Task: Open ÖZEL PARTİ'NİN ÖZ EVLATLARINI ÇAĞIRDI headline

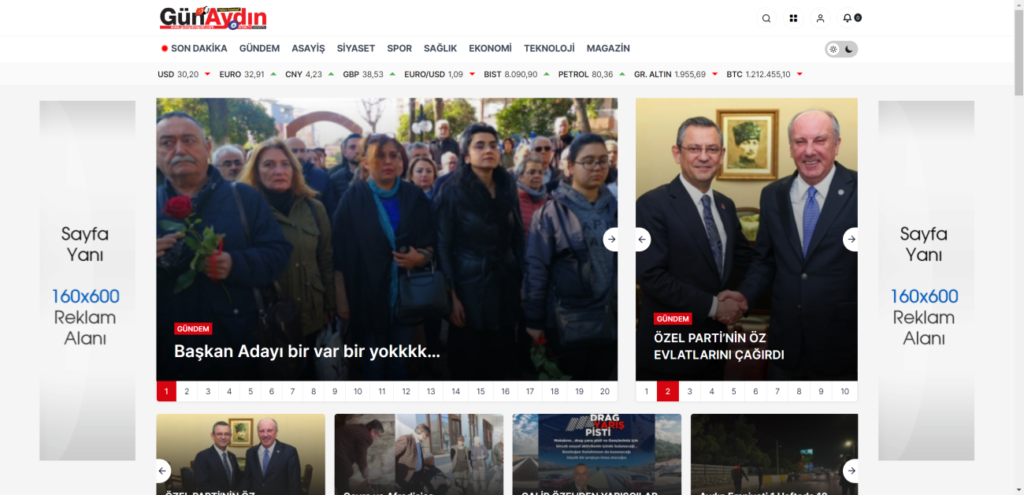Action: [x=719, y=347]
